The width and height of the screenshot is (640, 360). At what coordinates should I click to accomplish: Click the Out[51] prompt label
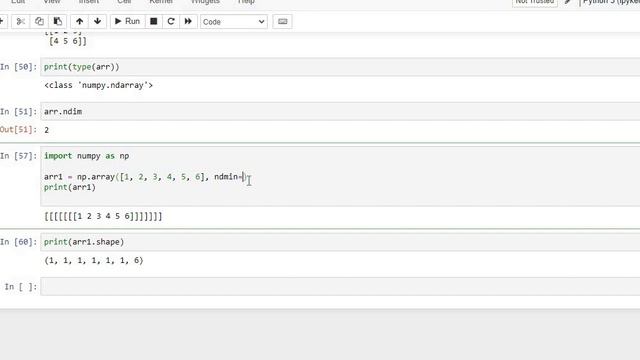[x=18, y=130]
